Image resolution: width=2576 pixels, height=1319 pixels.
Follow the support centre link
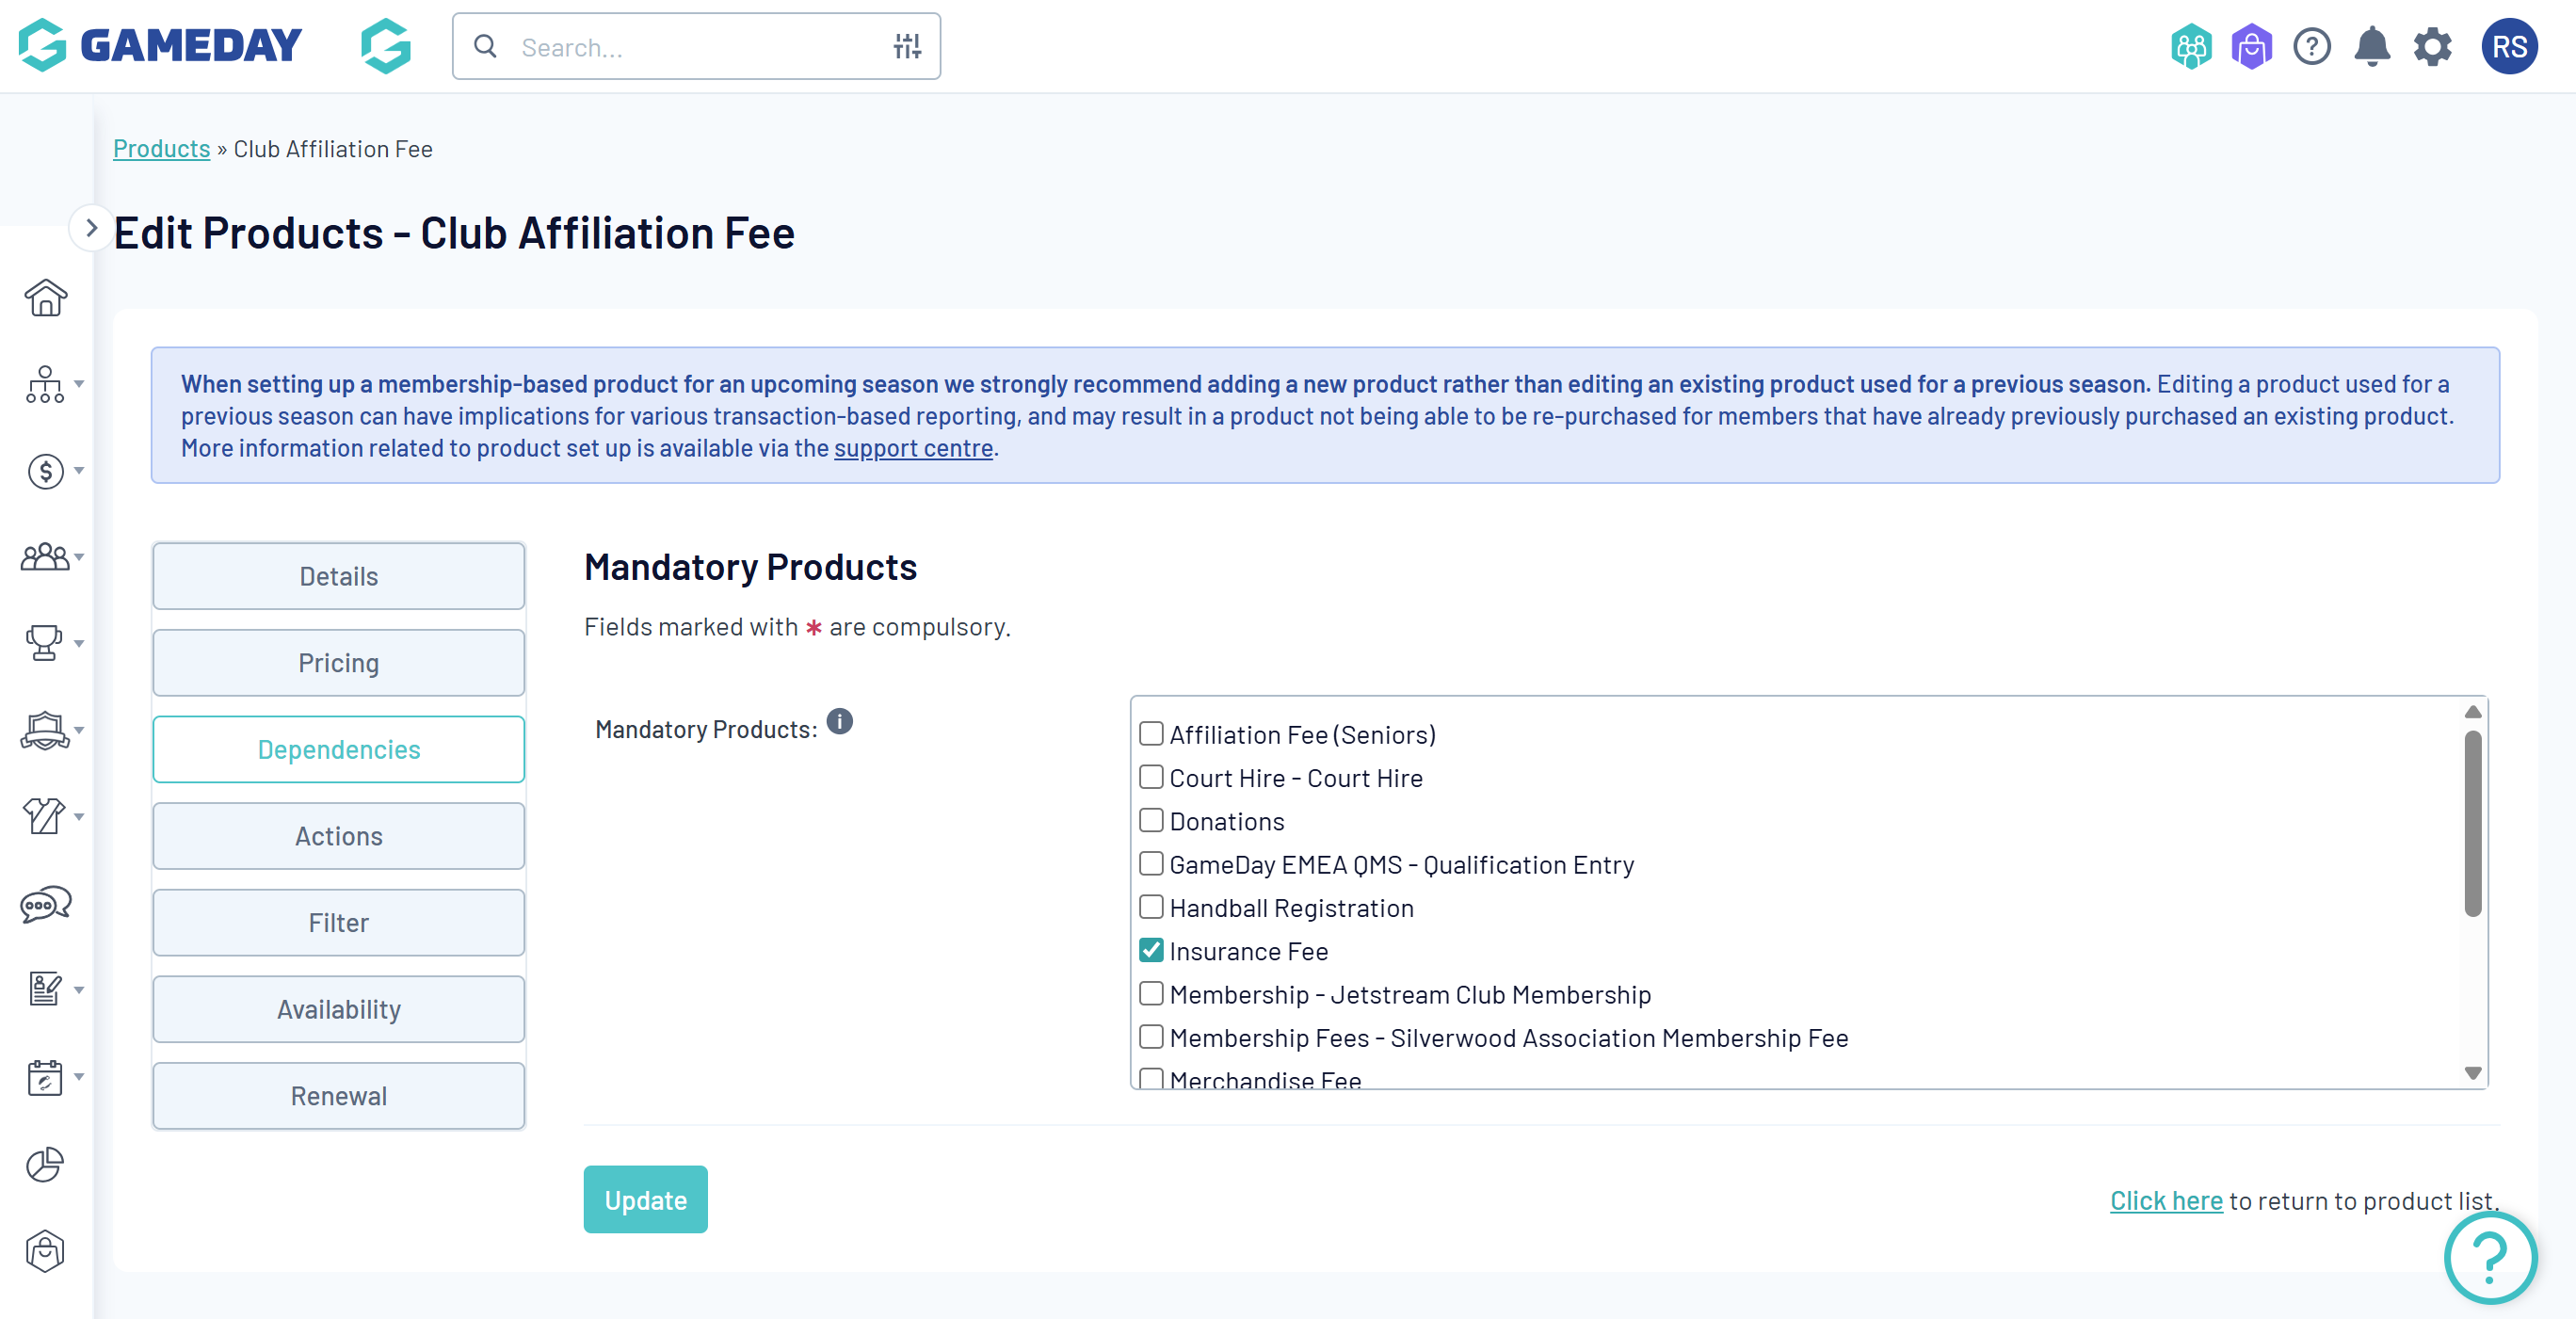[913, 448]
